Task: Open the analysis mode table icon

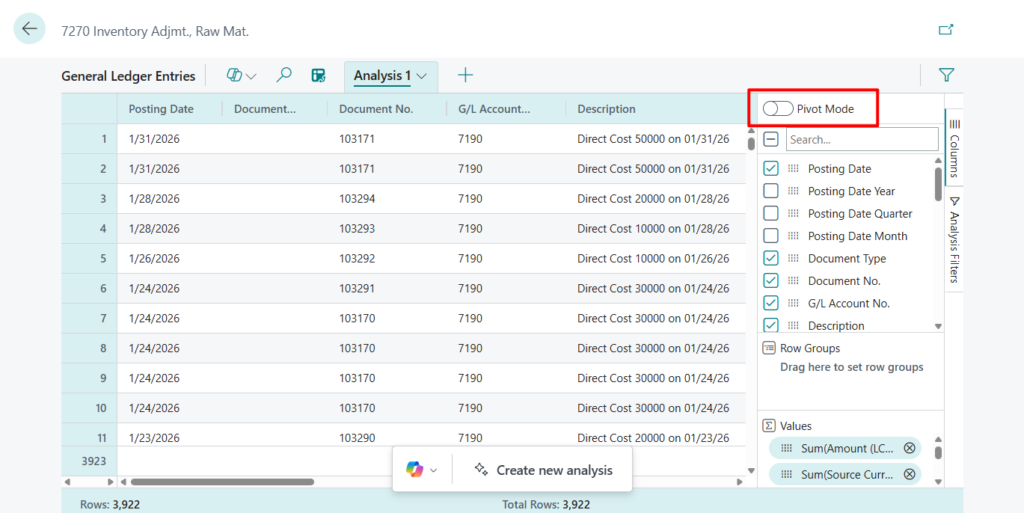Action: [x=318, y=75]
